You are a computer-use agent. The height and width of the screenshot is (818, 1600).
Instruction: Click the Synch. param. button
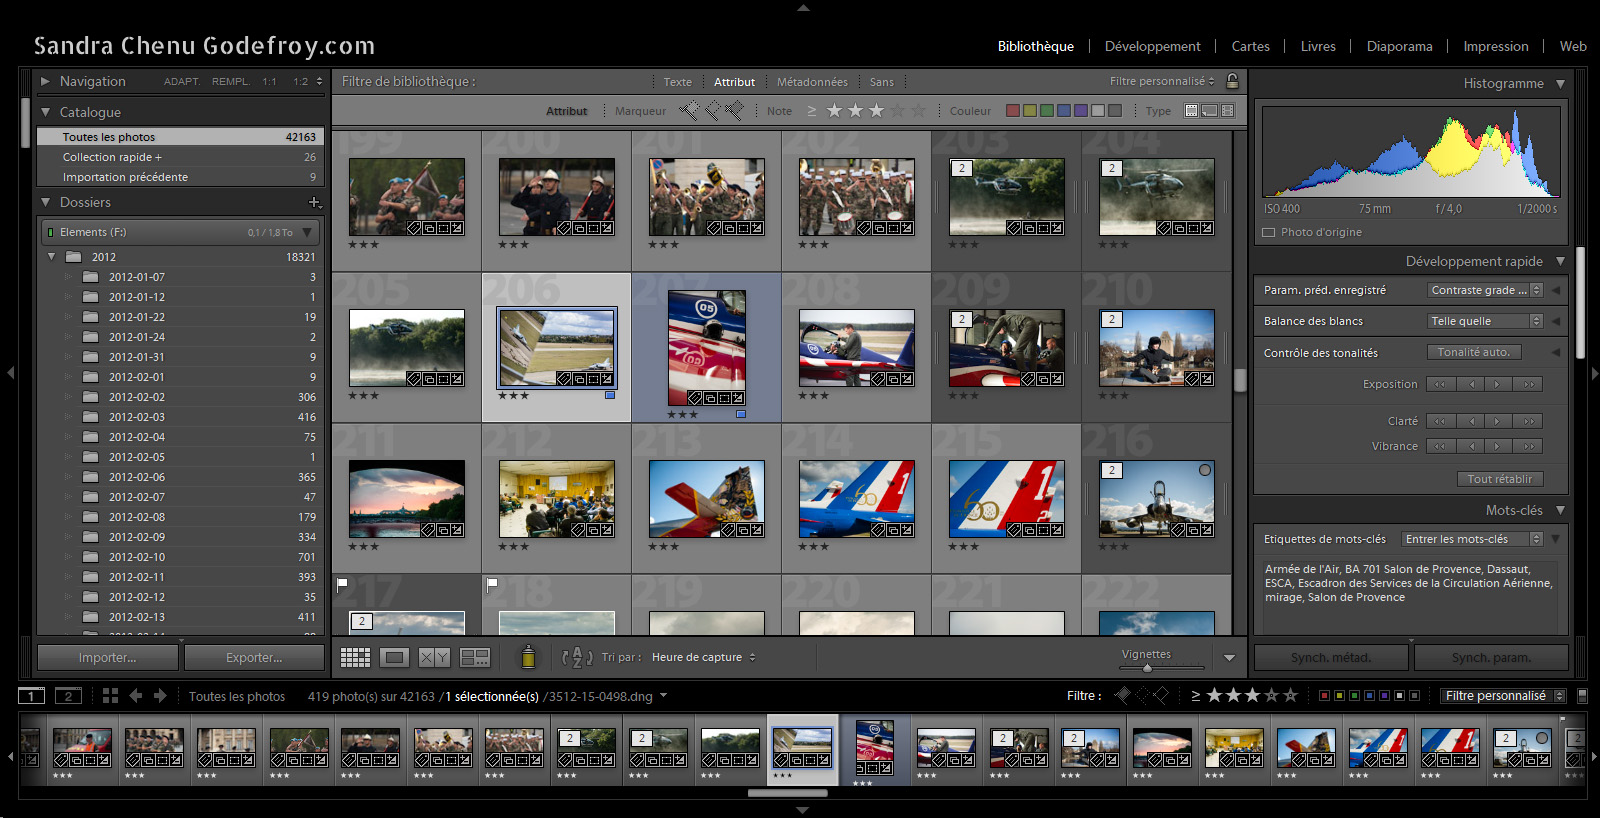click(1491, 657)
